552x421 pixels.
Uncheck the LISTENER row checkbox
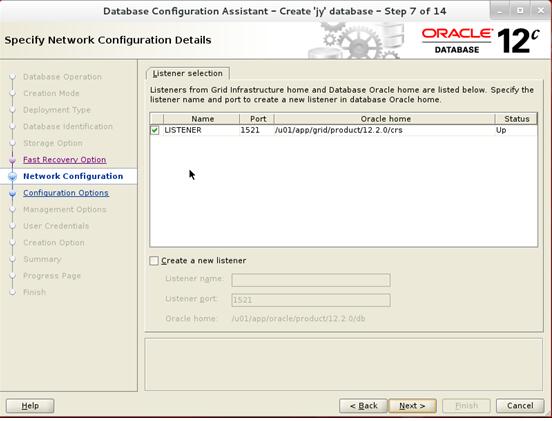click(155, 130)
